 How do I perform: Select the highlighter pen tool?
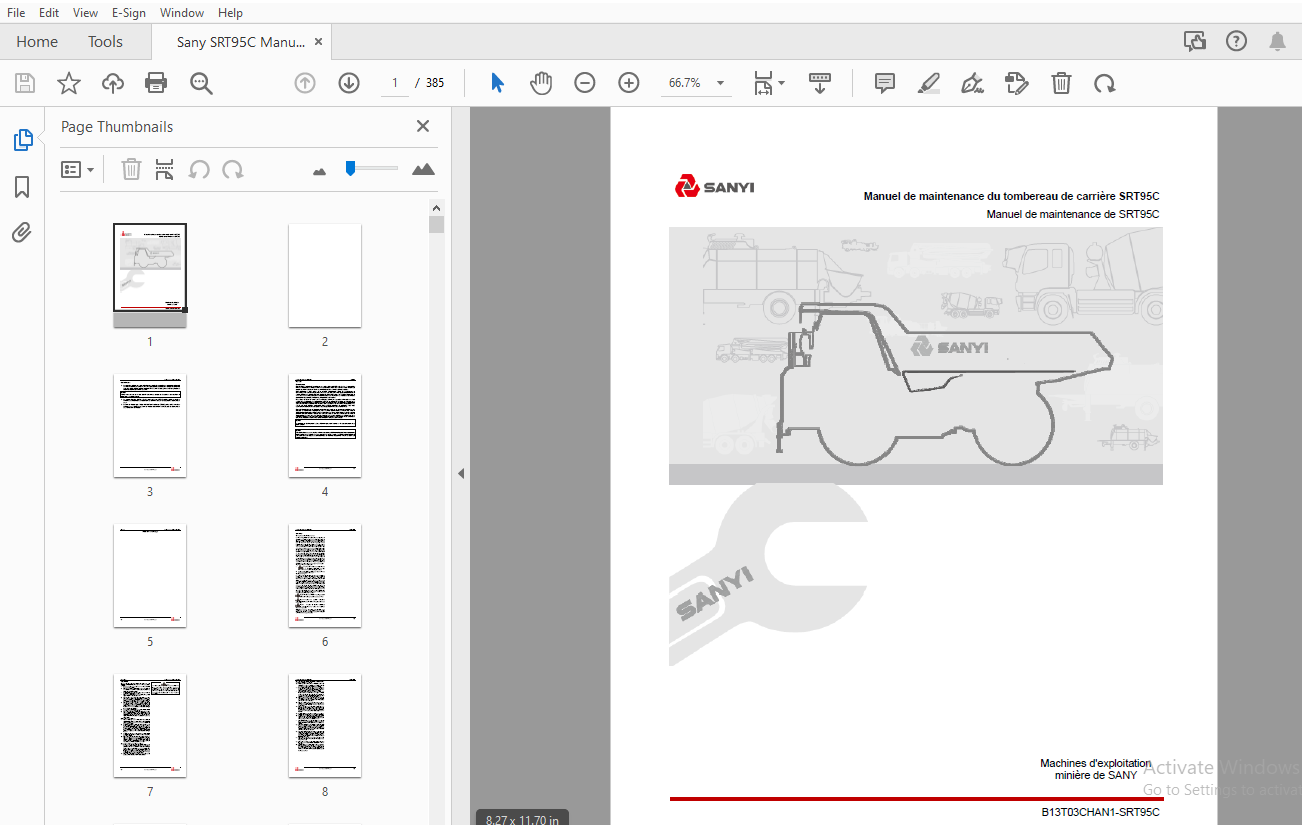coord(929,83)
